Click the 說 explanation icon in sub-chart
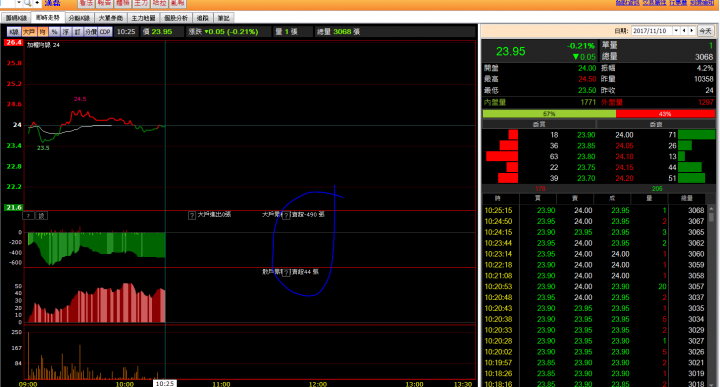Screen dimensions: 720x387 [41, 215]
